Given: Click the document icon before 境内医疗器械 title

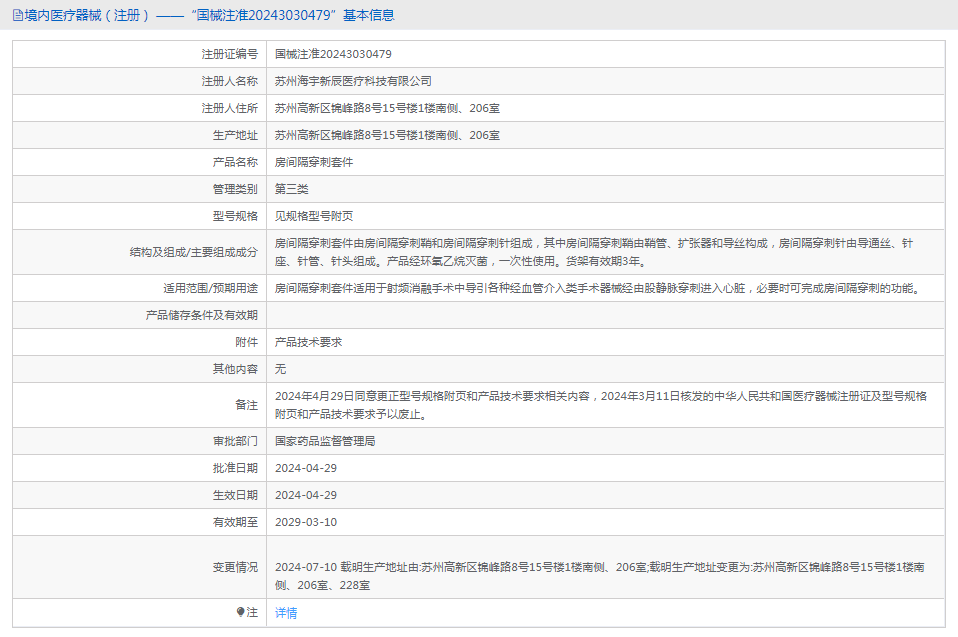Looking at the screenshot, I should (x=18, y=15).
